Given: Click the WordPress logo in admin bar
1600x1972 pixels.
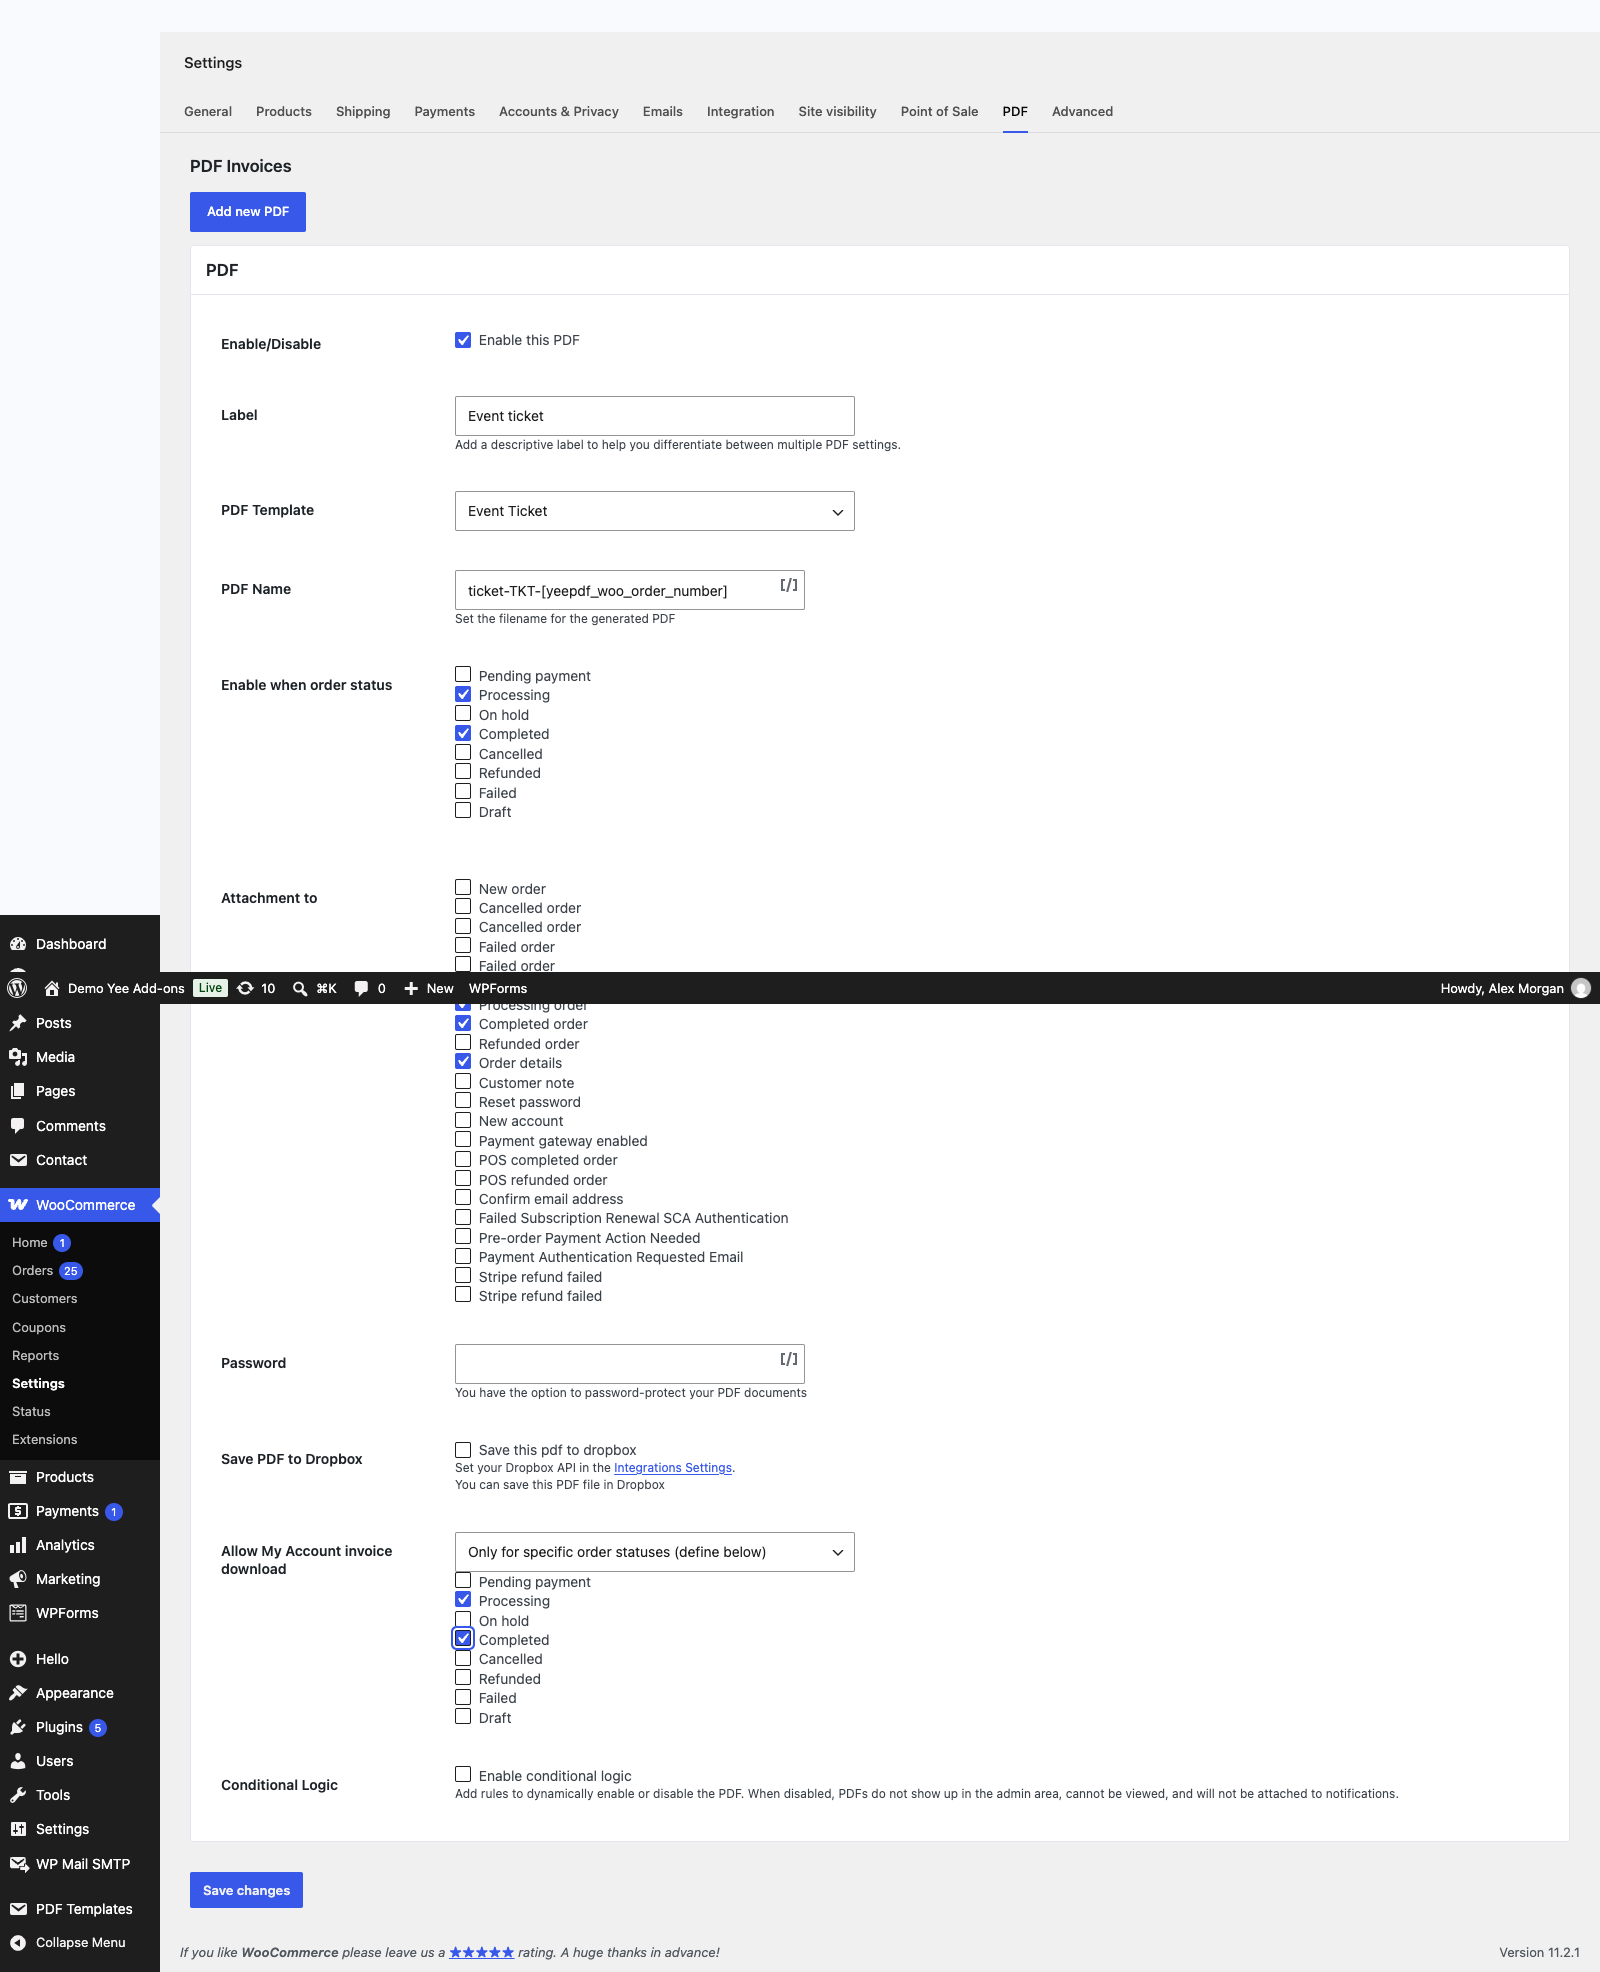Looking at the screenshot, I should click(x=17, y=988).
